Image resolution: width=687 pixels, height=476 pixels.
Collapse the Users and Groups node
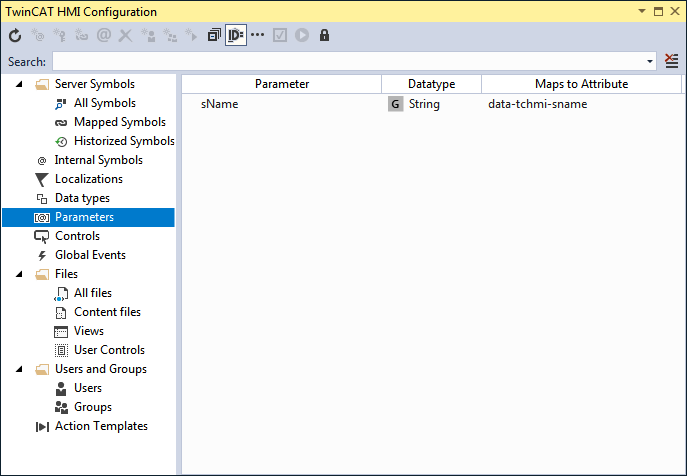(19, 369)
